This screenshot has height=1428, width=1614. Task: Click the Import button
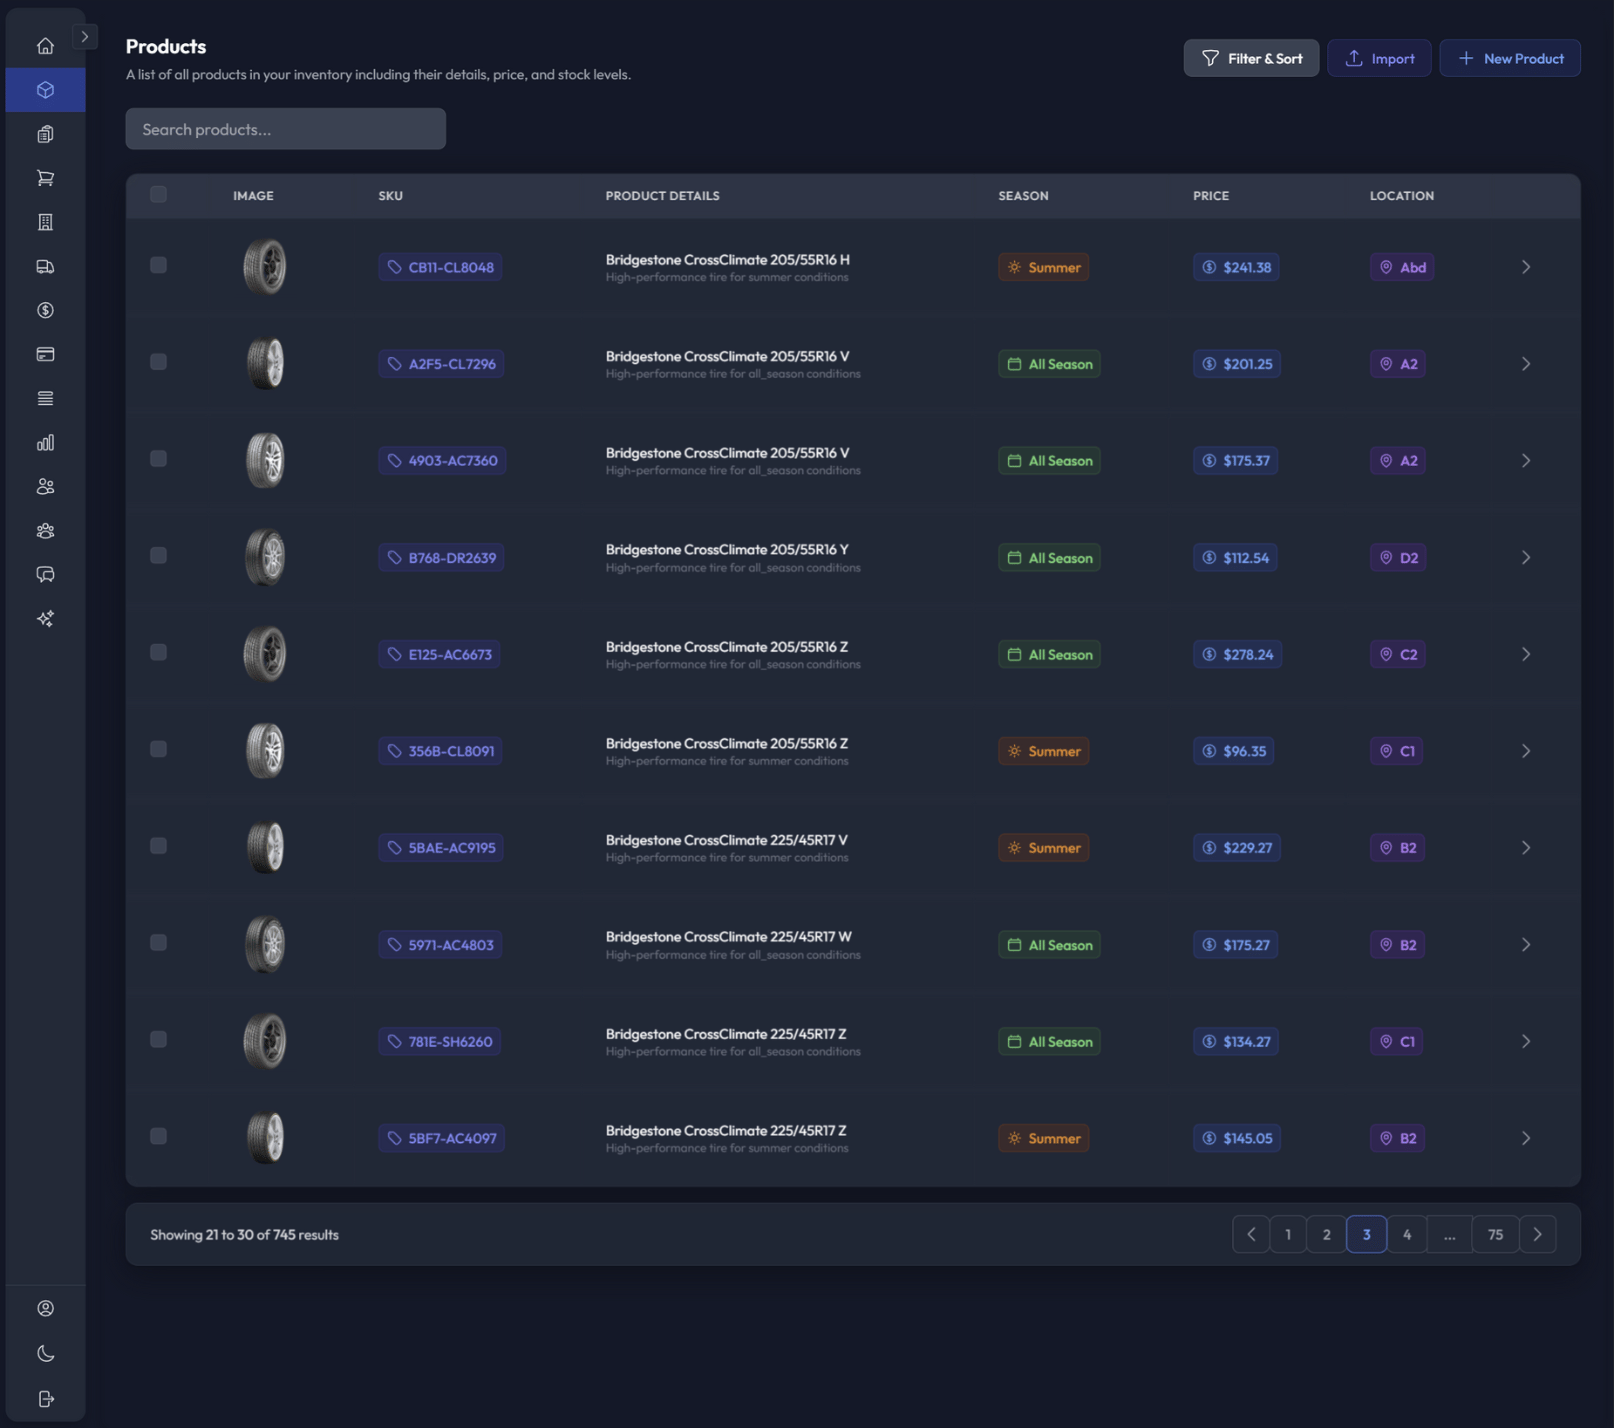(x=1379, y=58)
